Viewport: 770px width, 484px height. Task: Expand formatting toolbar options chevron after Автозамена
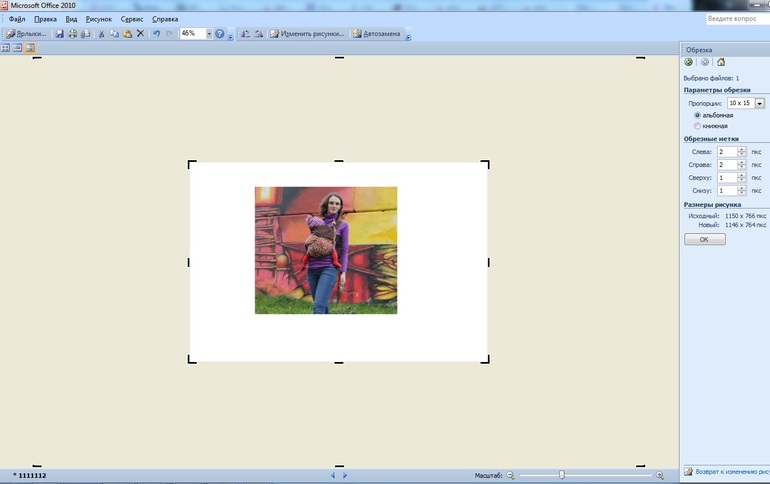coord(408,36)
